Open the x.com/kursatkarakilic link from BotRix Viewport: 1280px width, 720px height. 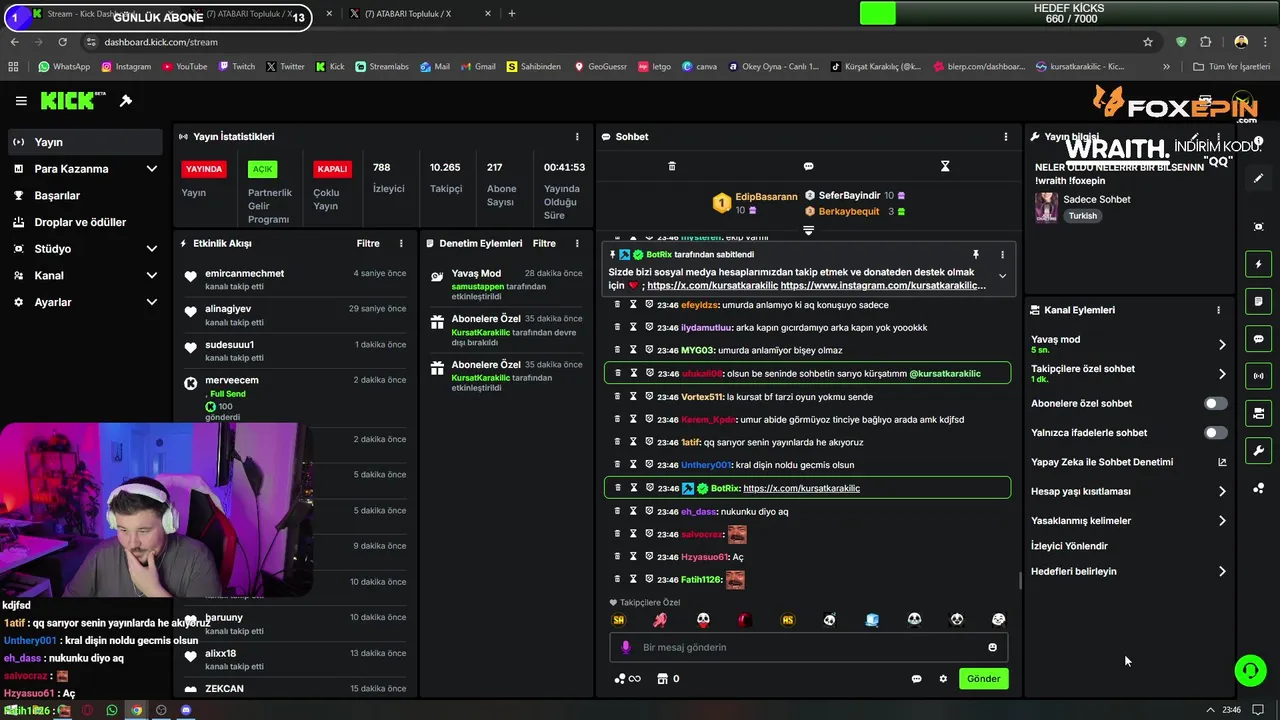click(x=801, y=488)
